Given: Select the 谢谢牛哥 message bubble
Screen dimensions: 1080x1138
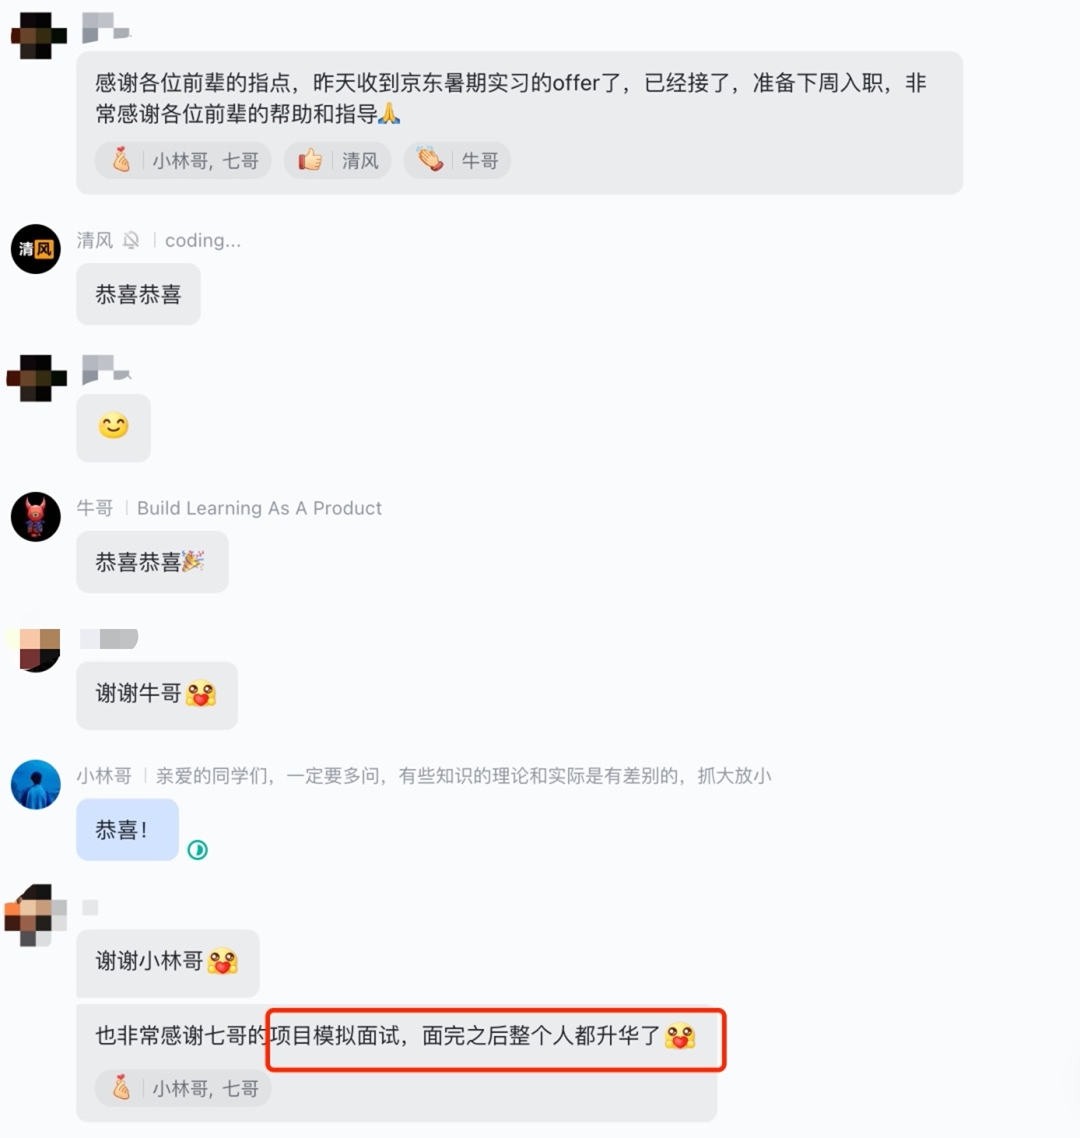Looking at the screenshot, I should point(157,695).
